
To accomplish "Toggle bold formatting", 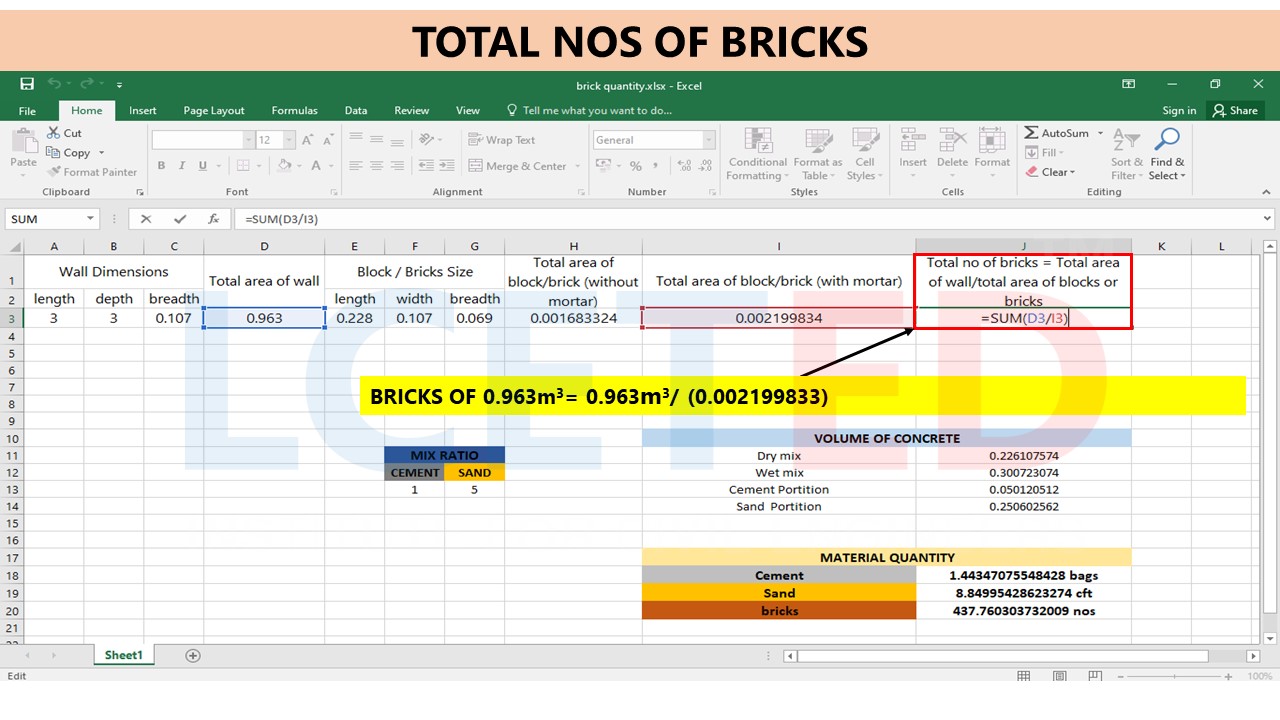I will click(160, 165).
